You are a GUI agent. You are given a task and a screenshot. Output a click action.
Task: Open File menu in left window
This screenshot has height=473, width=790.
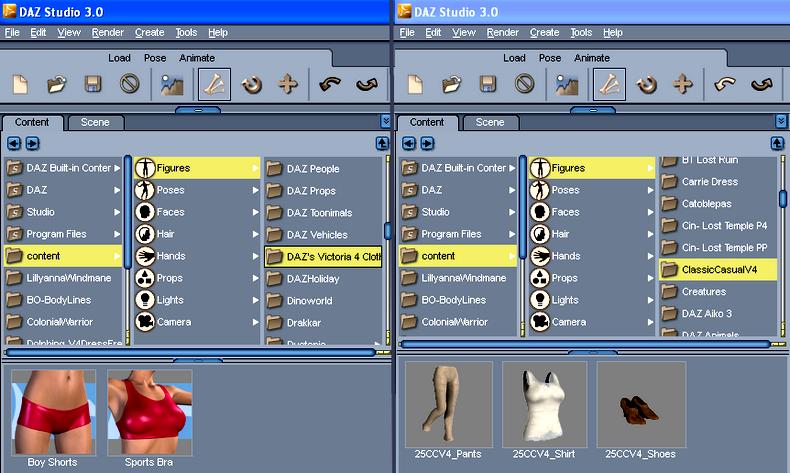pyautogui.click(x=12, y=32)
